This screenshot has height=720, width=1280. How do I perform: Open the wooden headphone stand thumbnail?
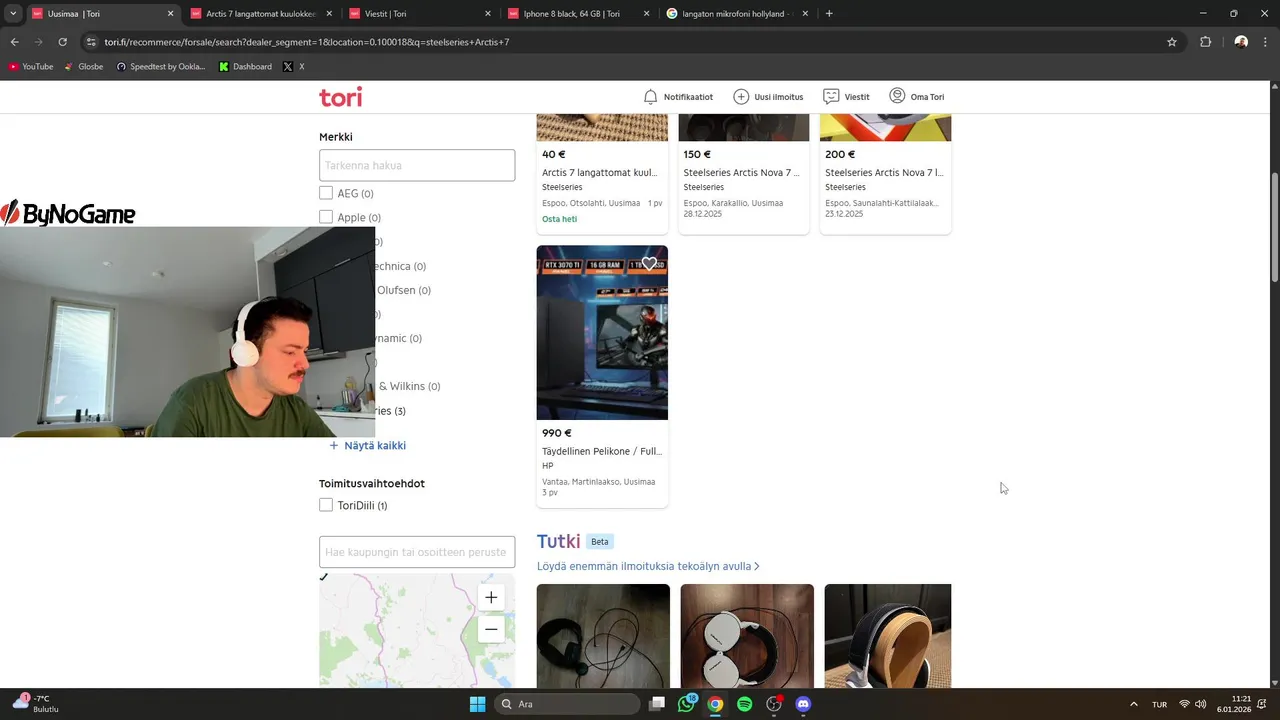[888, 636]
